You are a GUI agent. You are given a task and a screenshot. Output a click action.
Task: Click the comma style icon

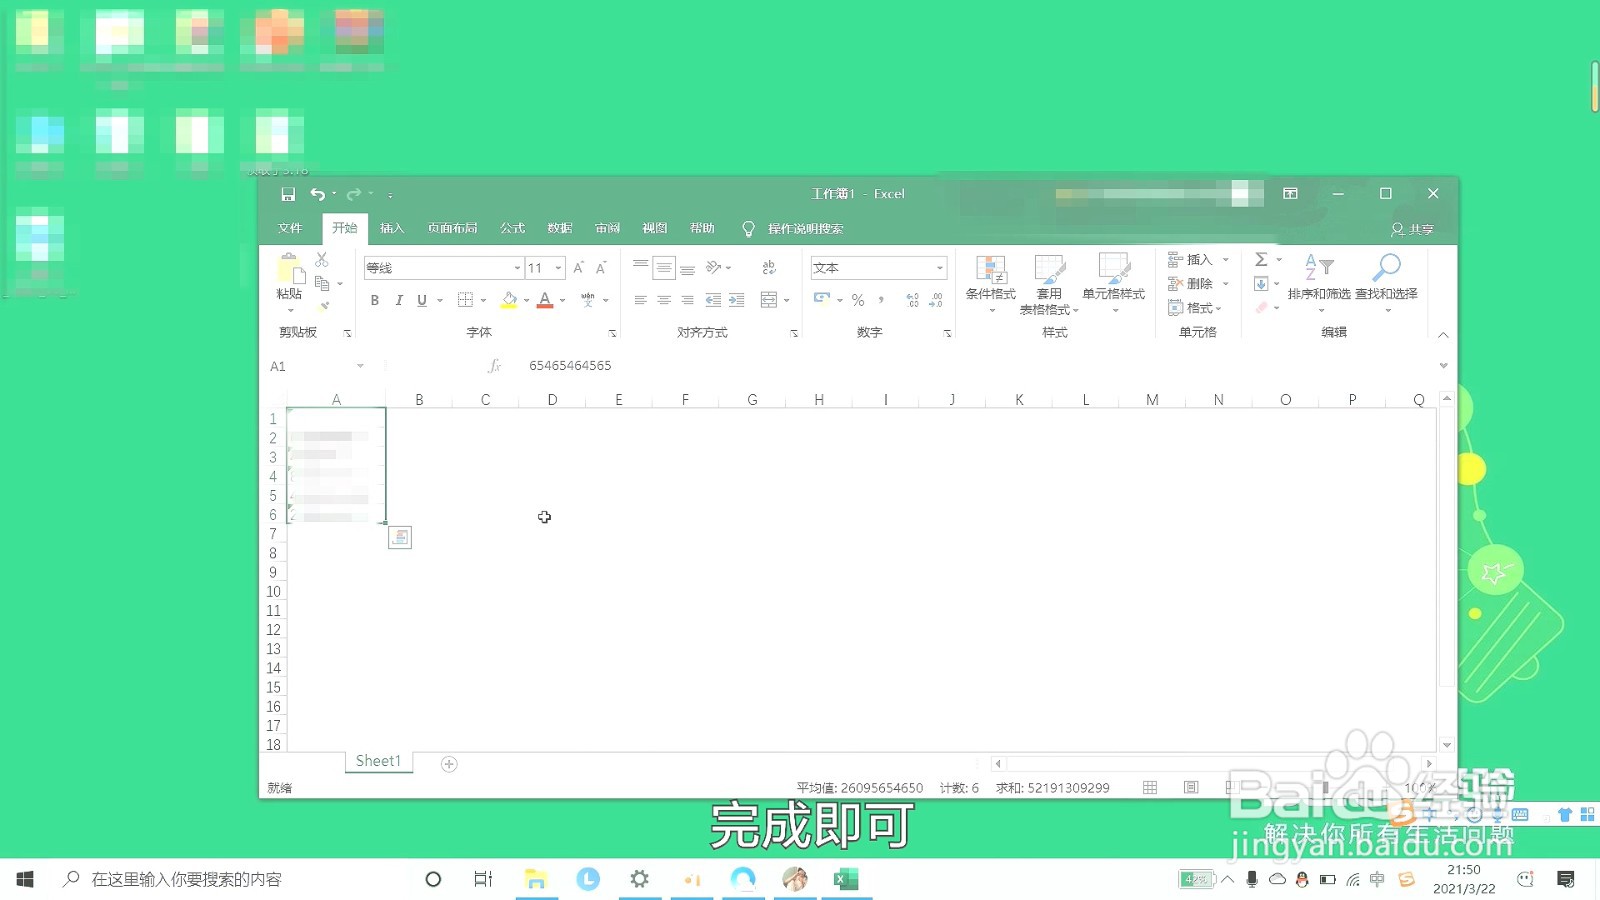click(881, 300)
